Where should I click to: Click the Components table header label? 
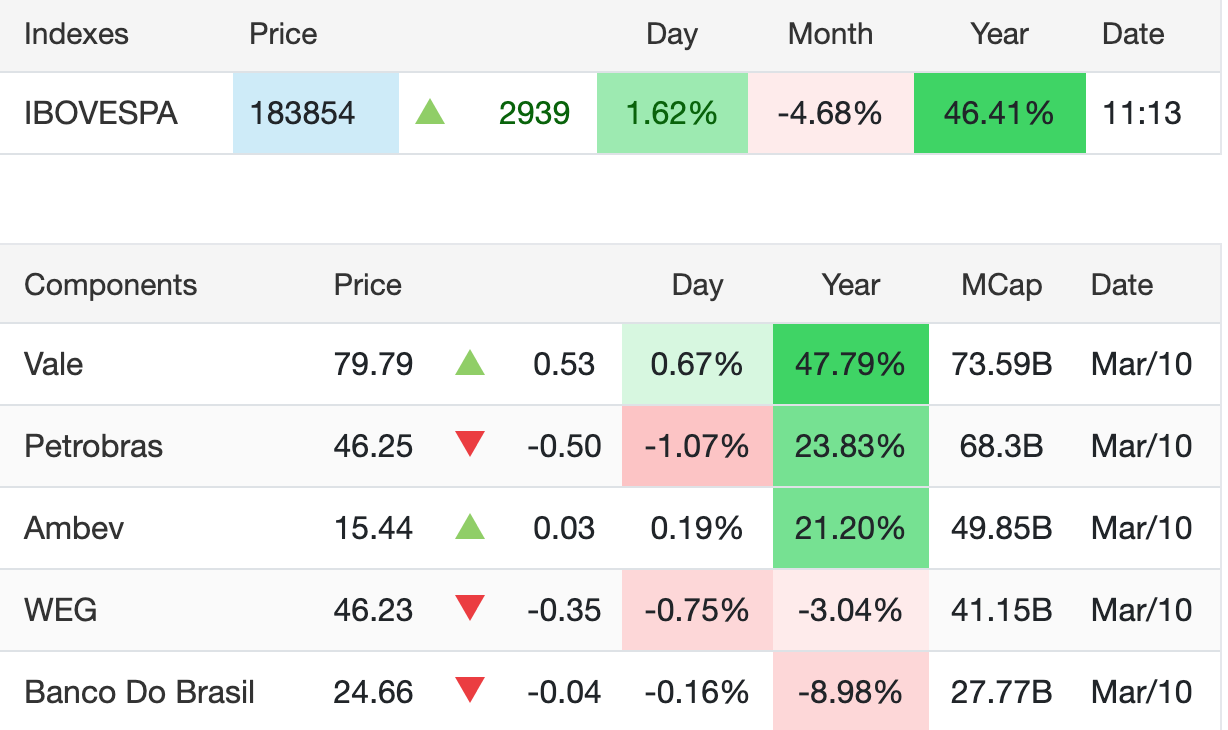tap(110, 285)
